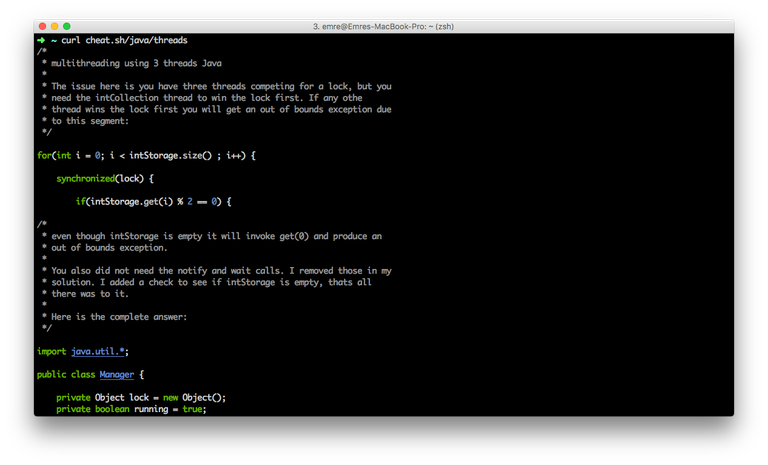Click the green prompt arrow
Screen dimensions: 768x465
[x=40, y=40]
